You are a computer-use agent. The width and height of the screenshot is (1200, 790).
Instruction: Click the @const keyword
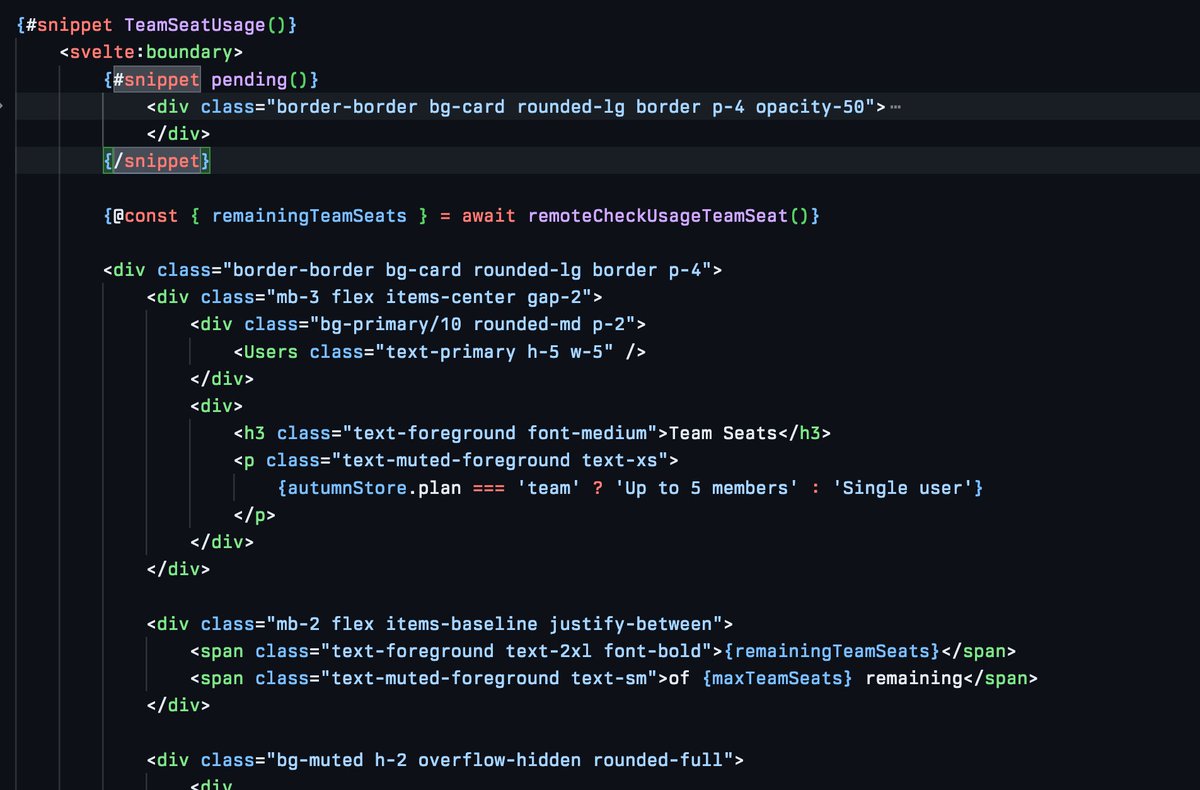(x=145, y=215)
